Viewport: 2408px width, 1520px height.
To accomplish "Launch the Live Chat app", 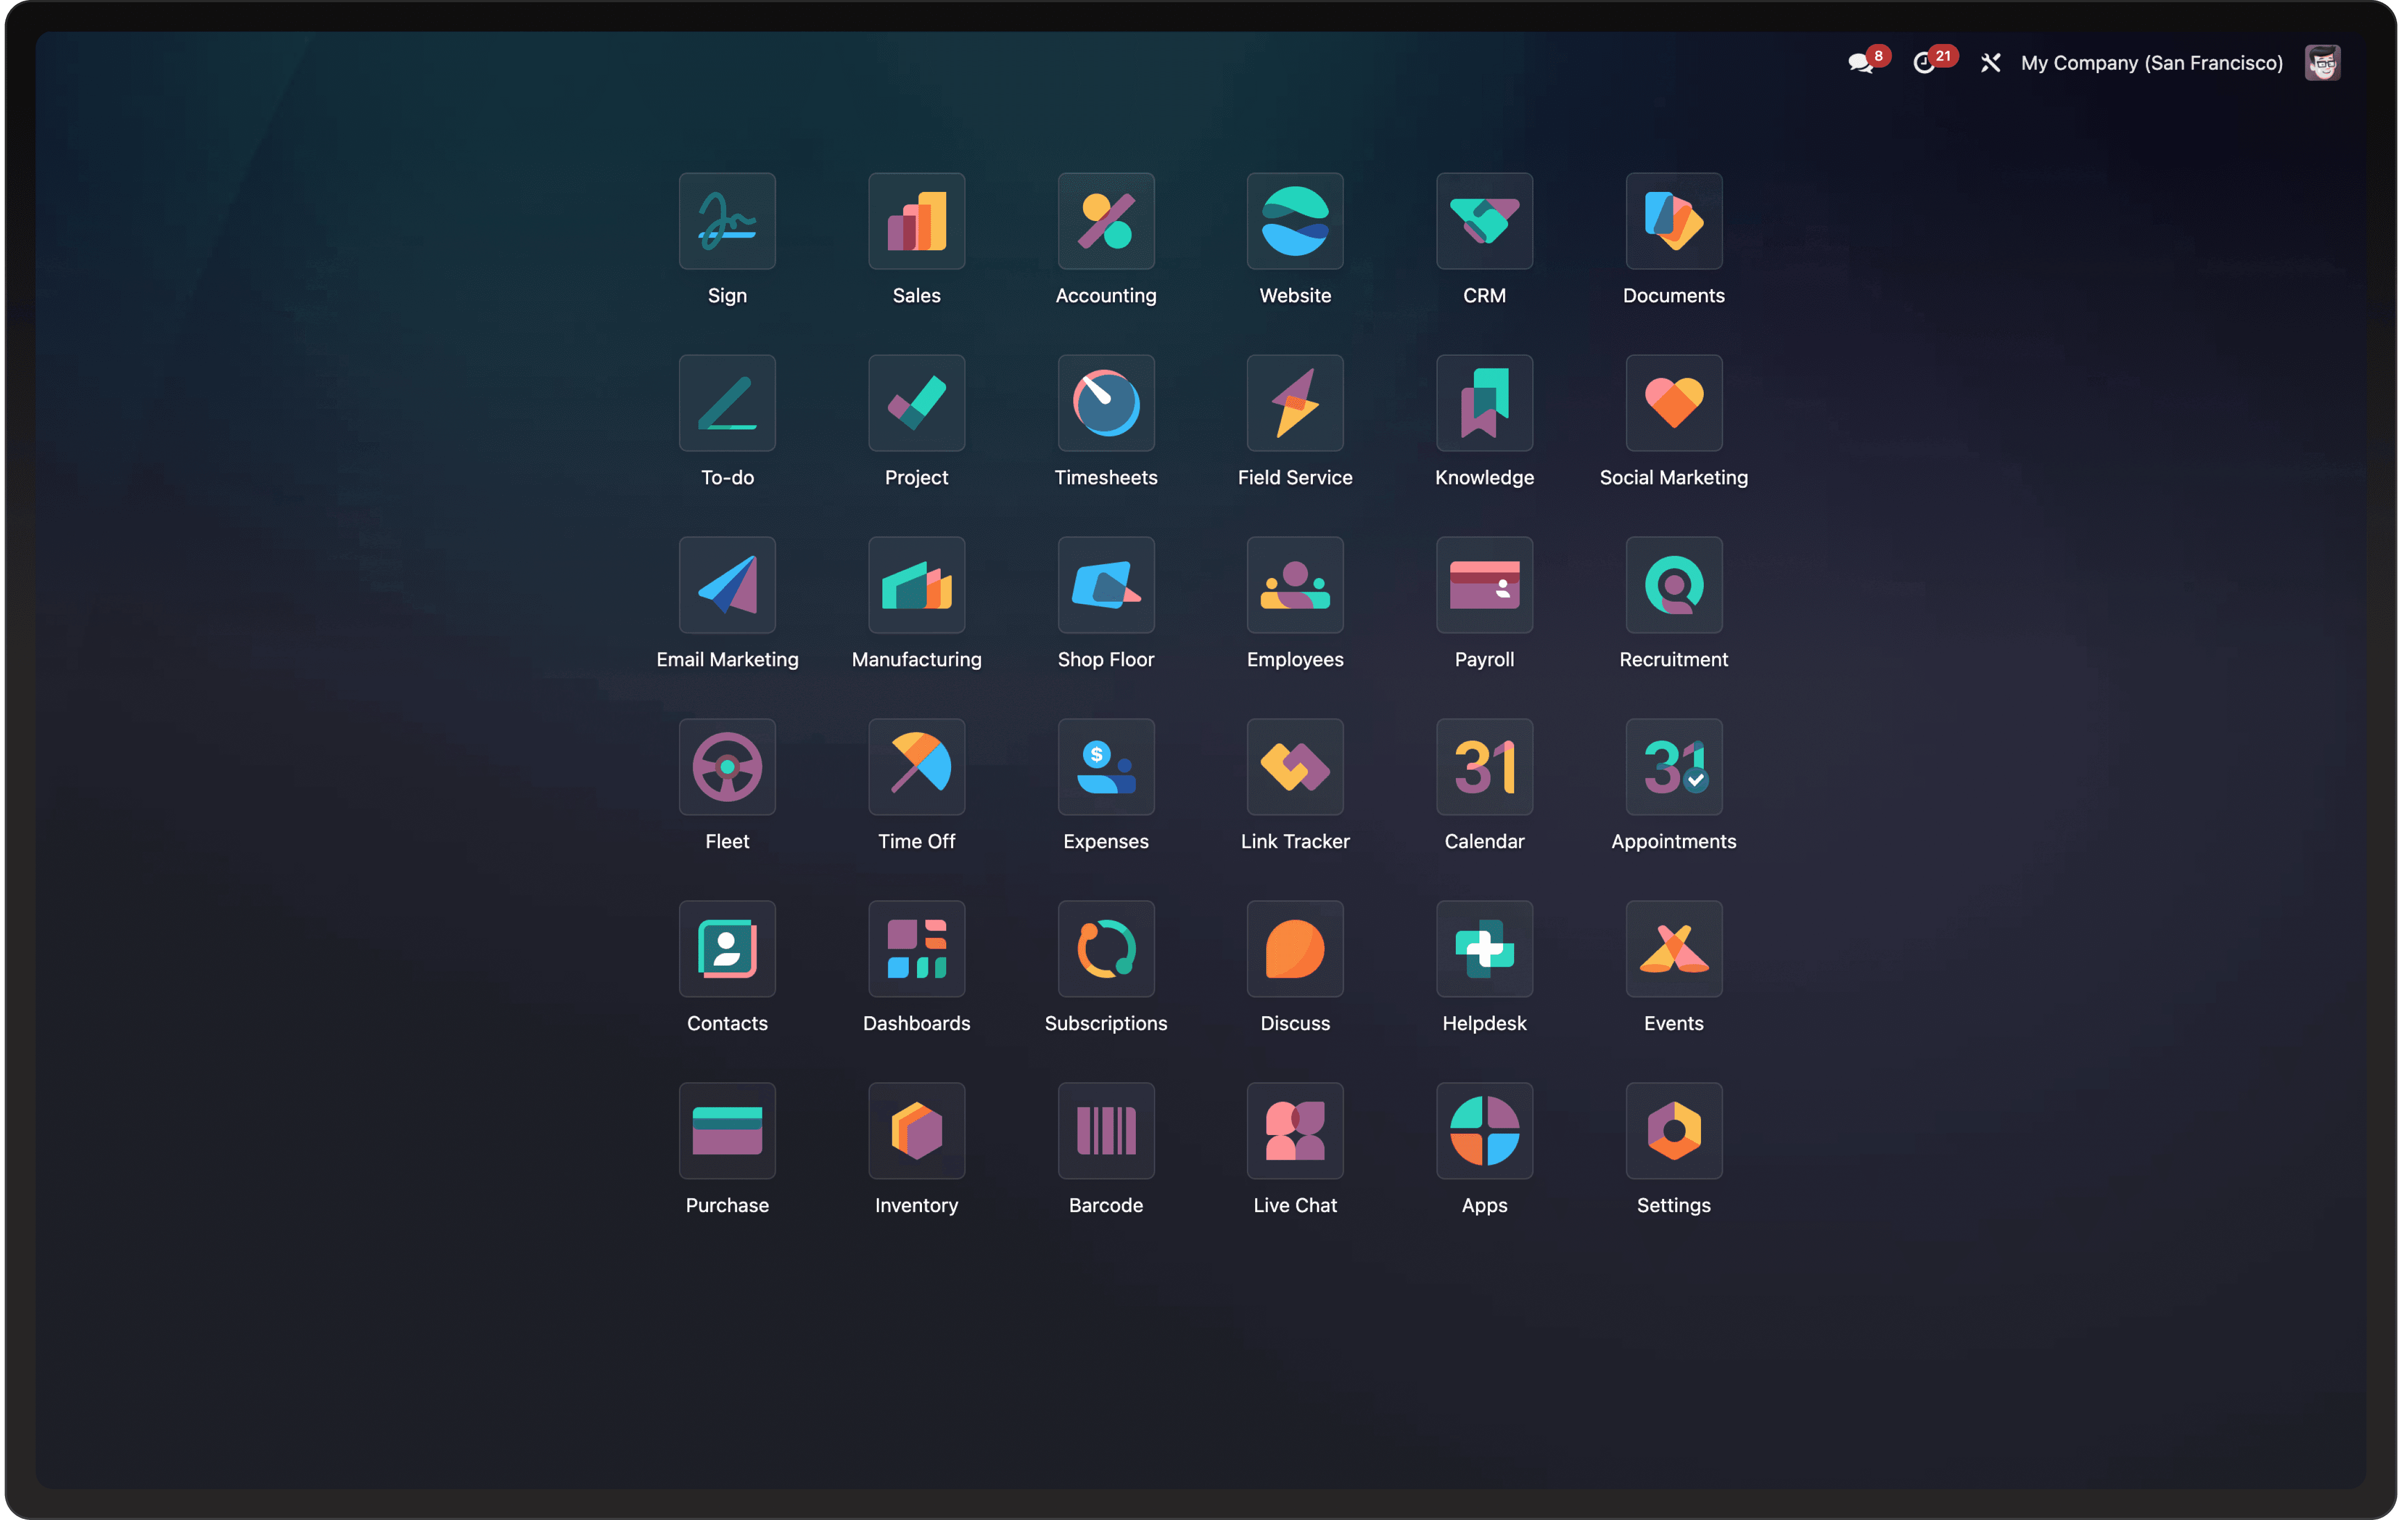I will point(1294,1131).
